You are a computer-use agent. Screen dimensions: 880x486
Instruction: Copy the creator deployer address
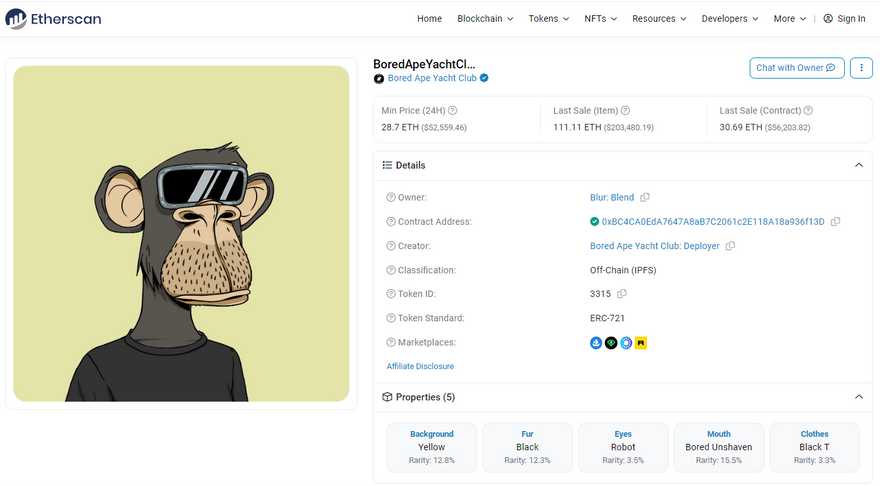coord(730,246)
